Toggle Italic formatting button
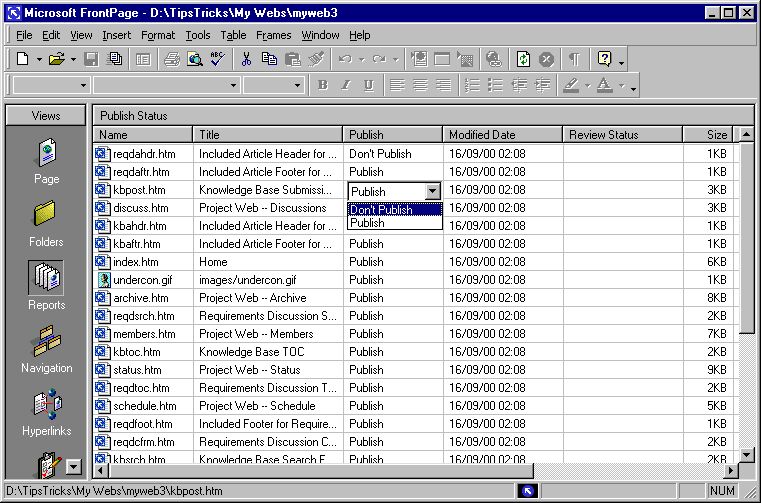 click(346, 85)
